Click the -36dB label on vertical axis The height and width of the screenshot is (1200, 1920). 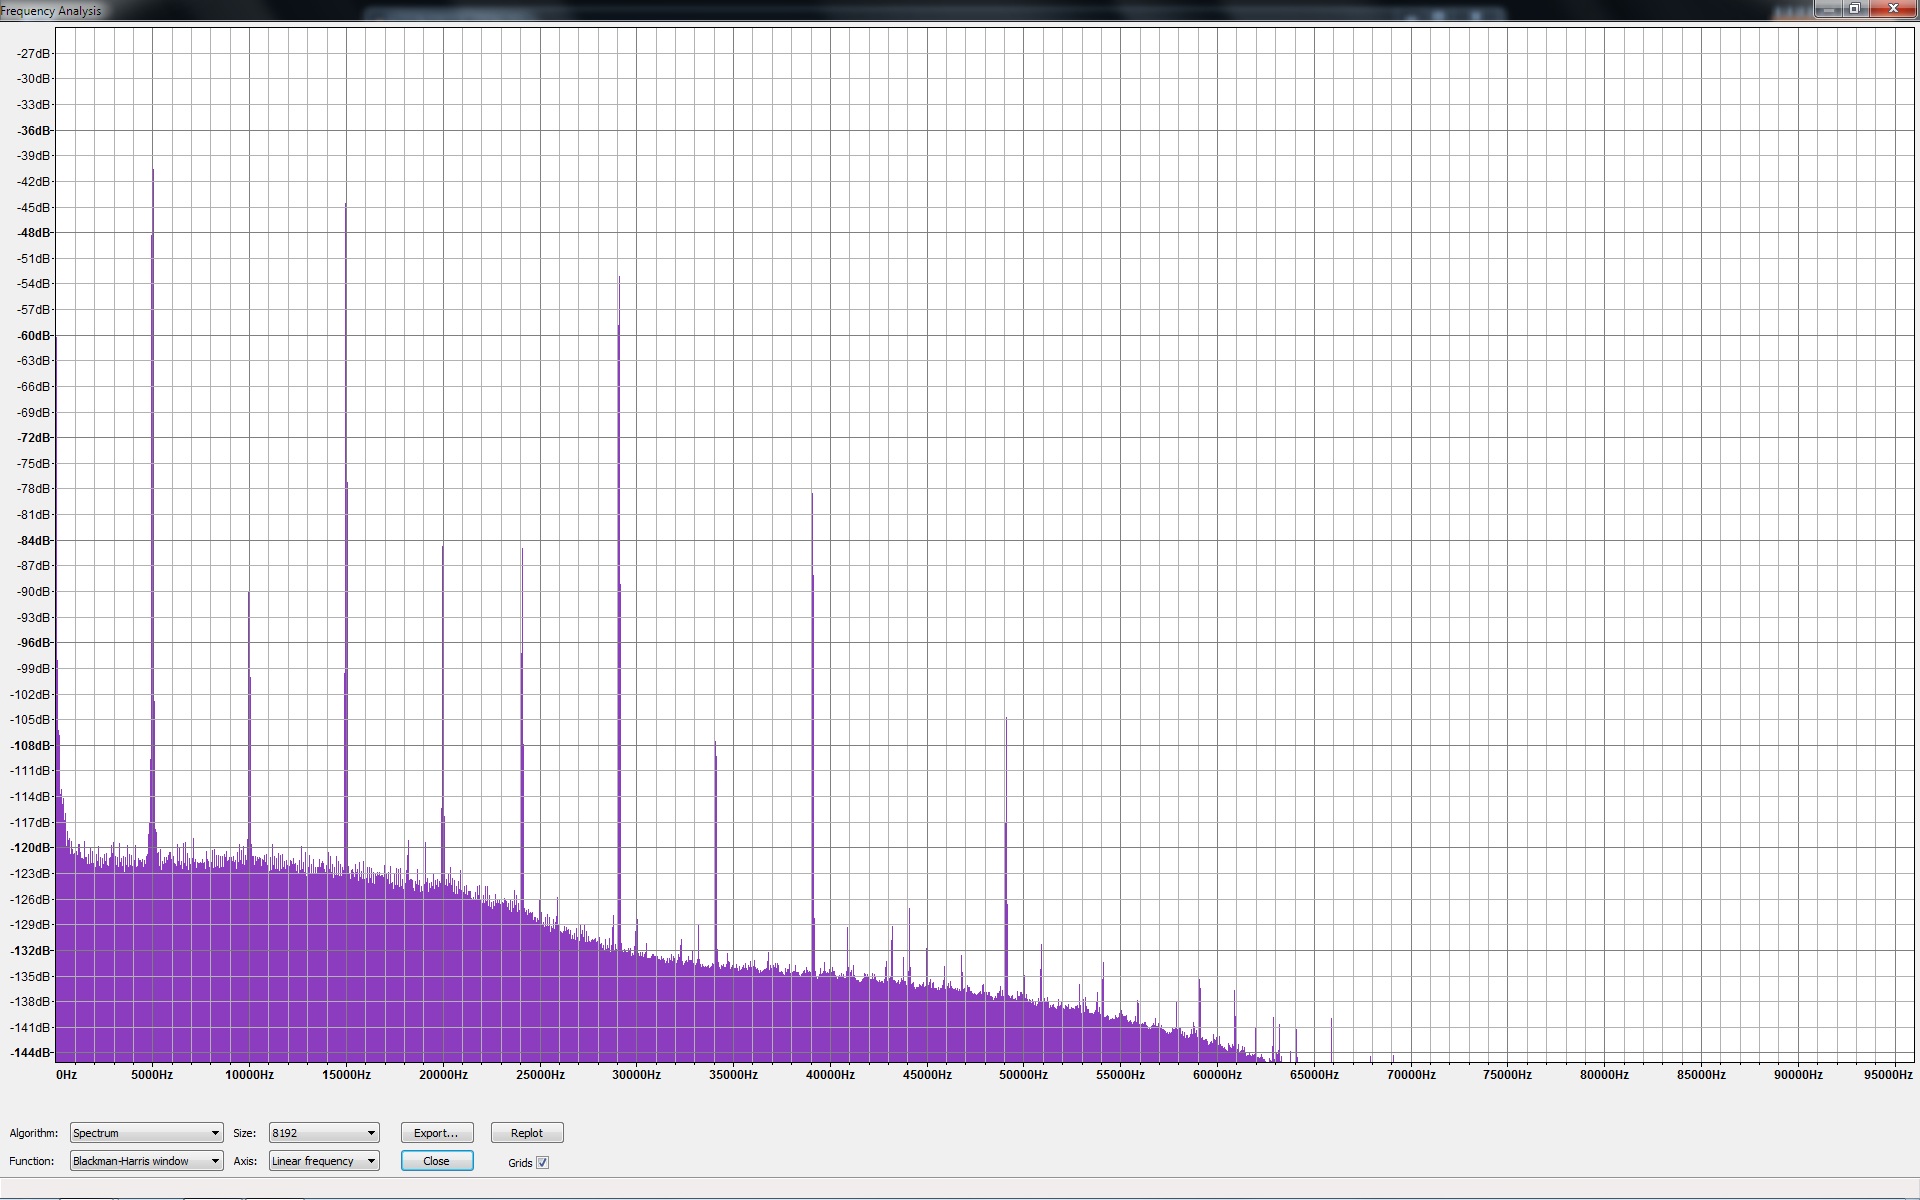[x=34, y=130]
